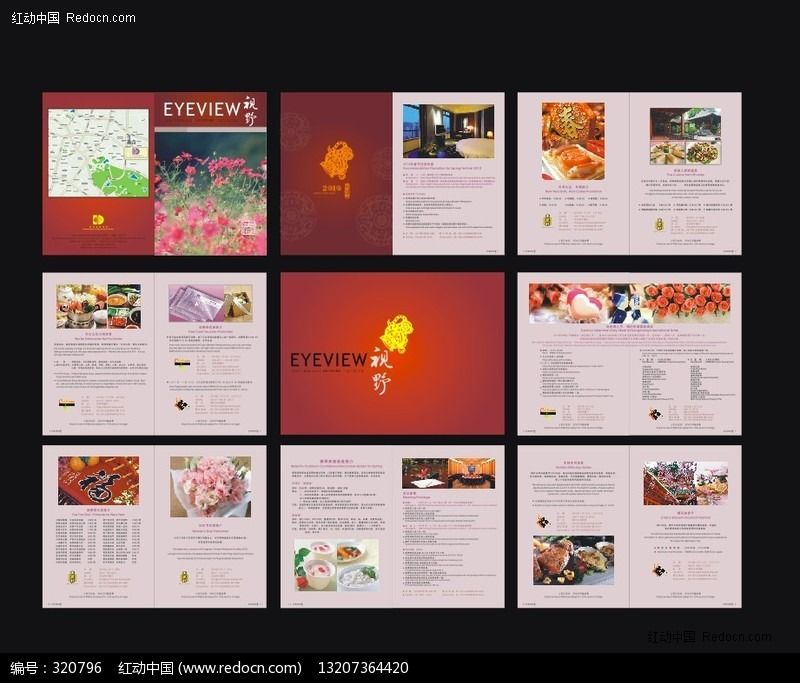Image resolution: width=800 pixels, height=683 pixels.
Task: Click the banquet and meeting room photo
Action: click(448, 473)
